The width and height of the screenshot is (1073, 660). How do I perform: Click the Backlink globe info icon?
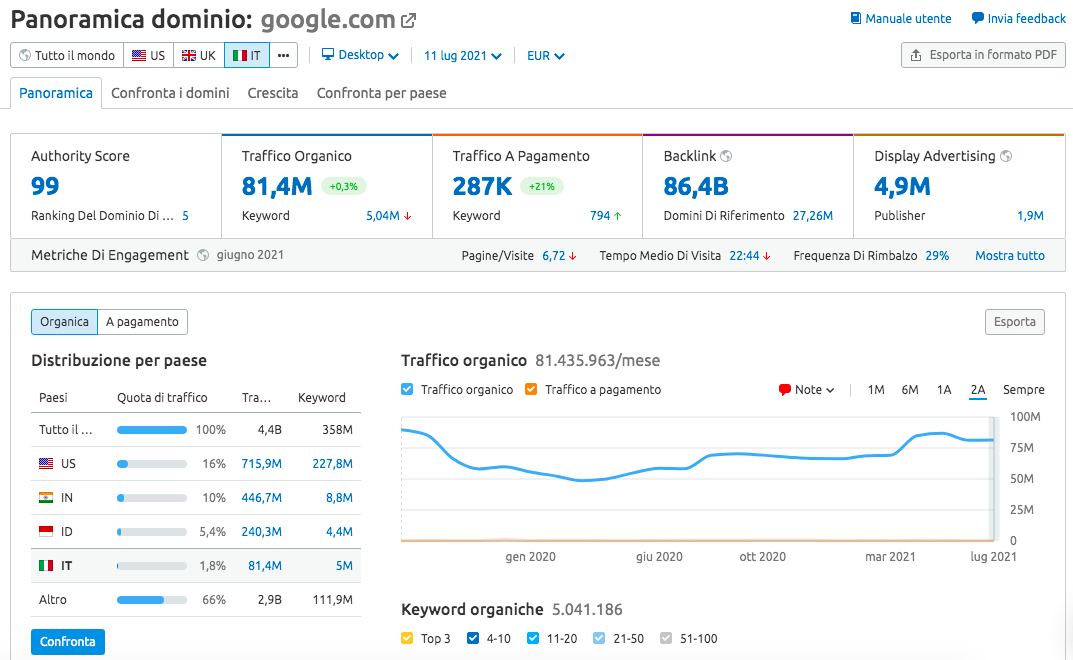click(x=726, y=156)
